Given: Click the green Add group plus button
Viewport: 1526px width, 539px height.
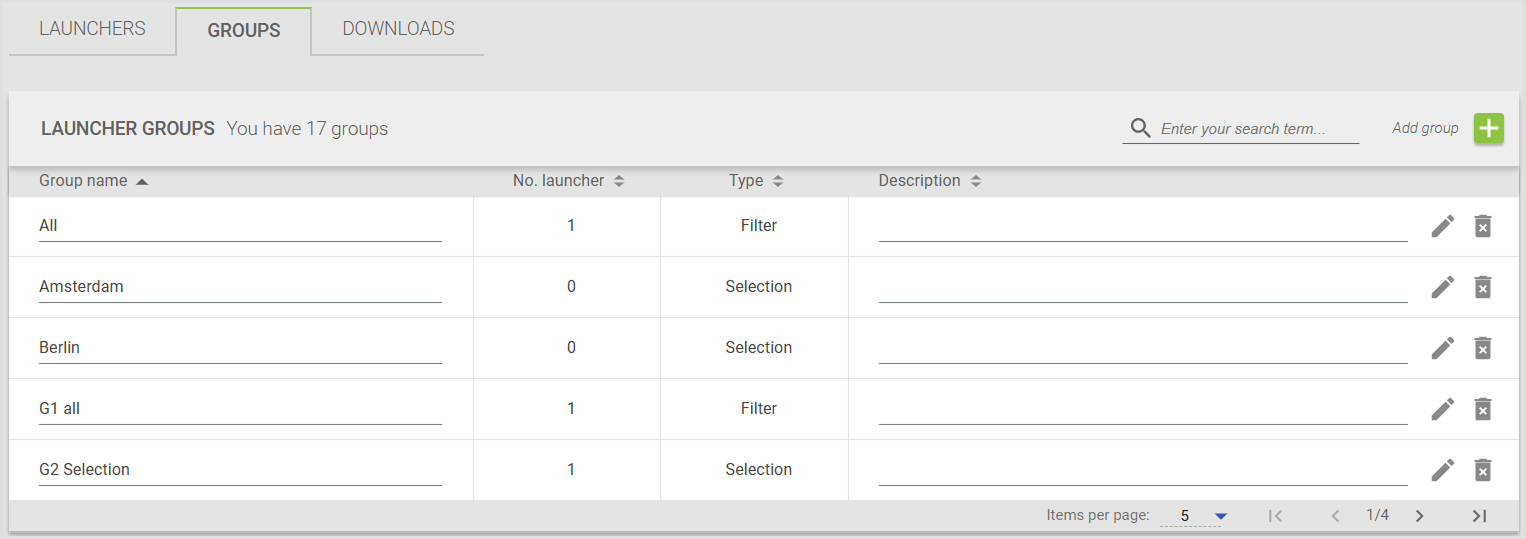Looking at the screenshot, I should pos(1489,129).
